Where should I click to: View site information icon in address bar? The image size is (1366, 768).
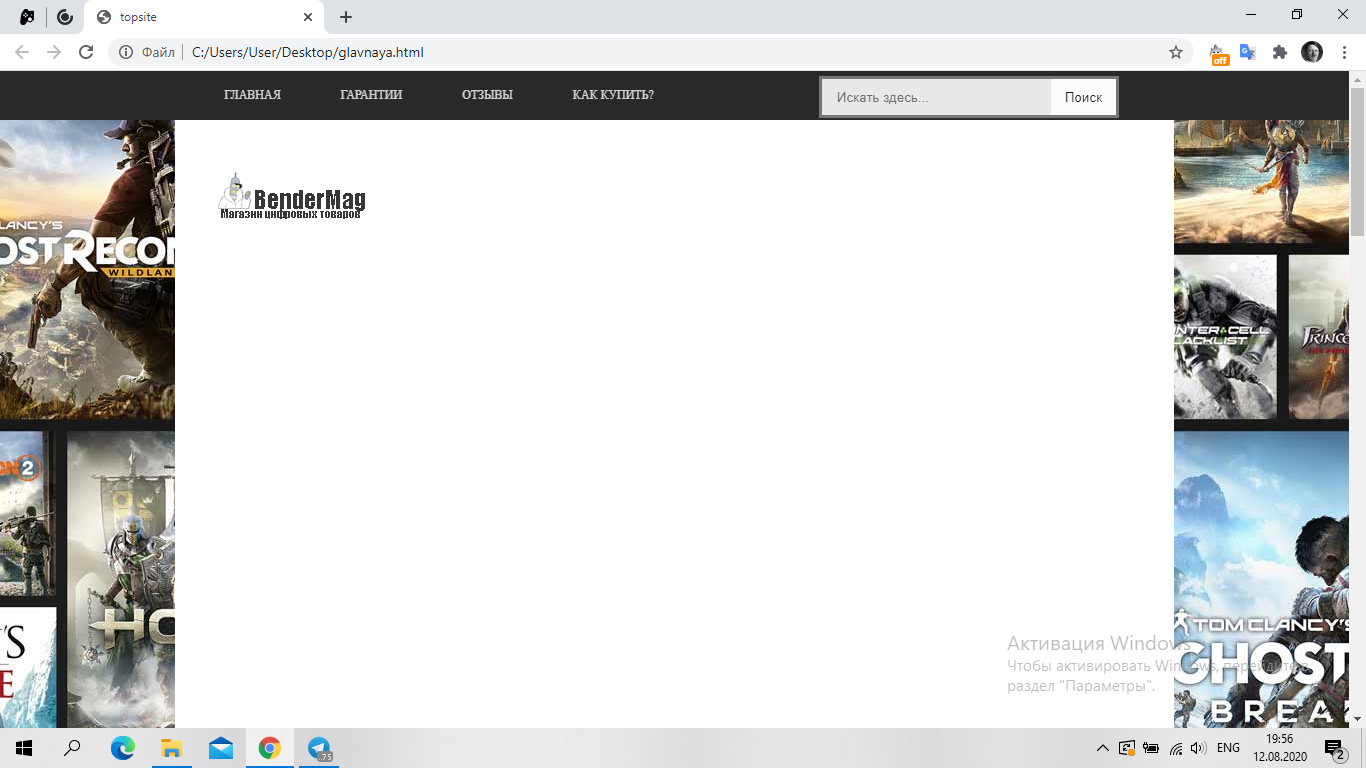coord(126,52)
